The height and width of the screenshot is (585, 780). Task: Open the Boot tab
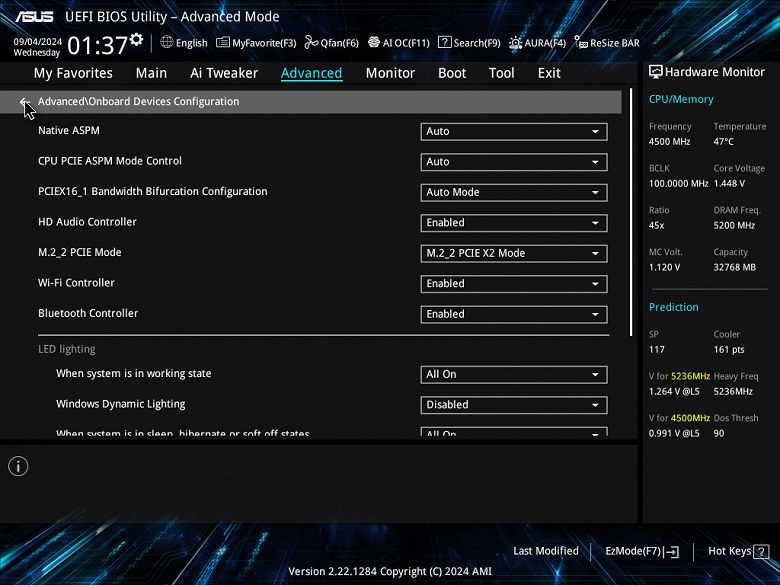click(x=452, y=73)
